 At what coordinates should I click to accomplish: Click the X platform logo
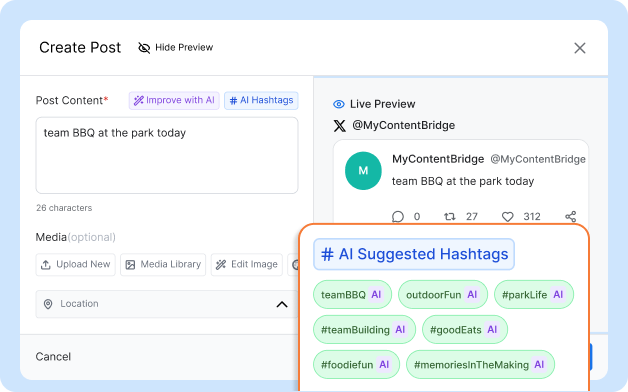(x=340, y=126)
